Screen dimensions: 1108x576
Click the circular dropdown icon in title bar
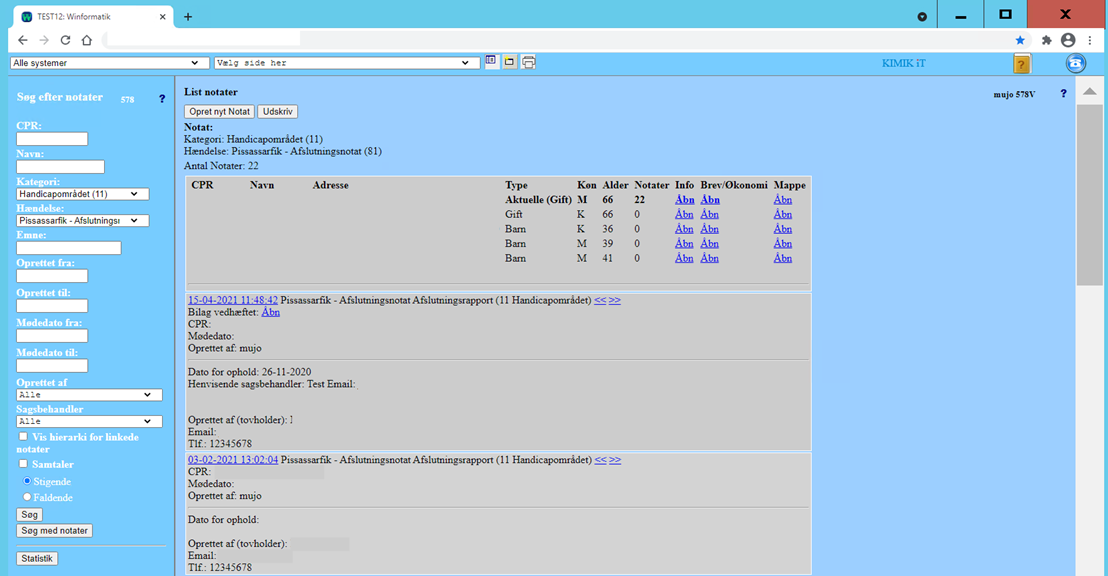point(922,16)
